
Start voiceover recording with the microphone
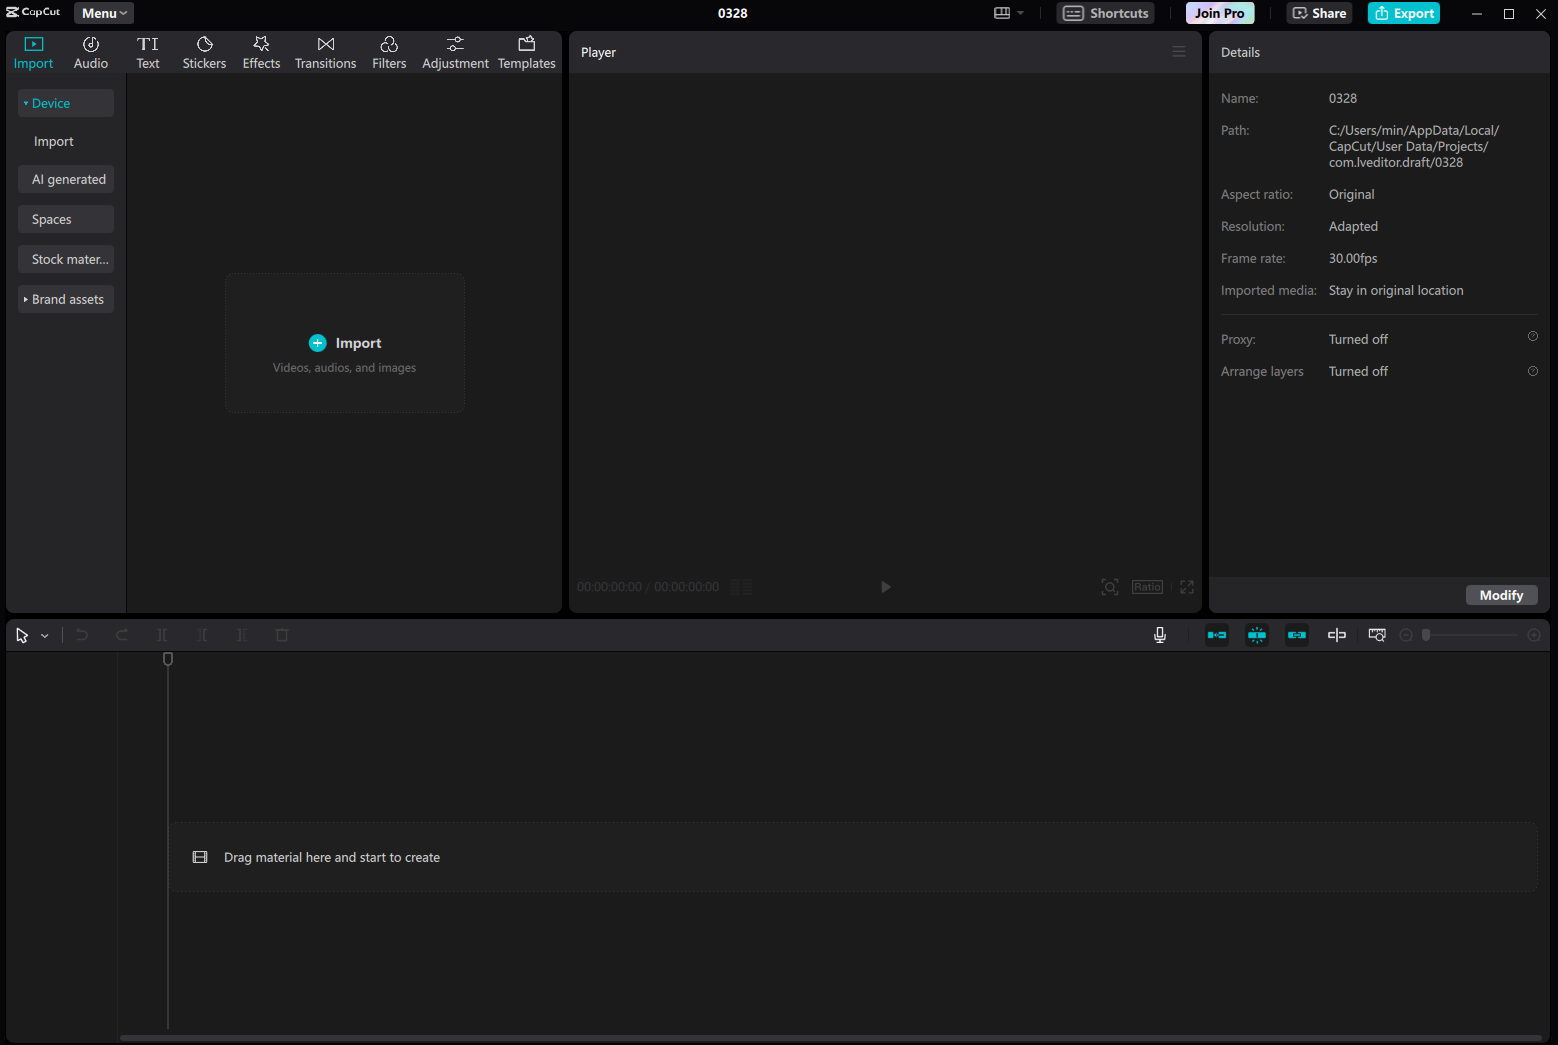pyautogui.click(x=1160, y=635)
